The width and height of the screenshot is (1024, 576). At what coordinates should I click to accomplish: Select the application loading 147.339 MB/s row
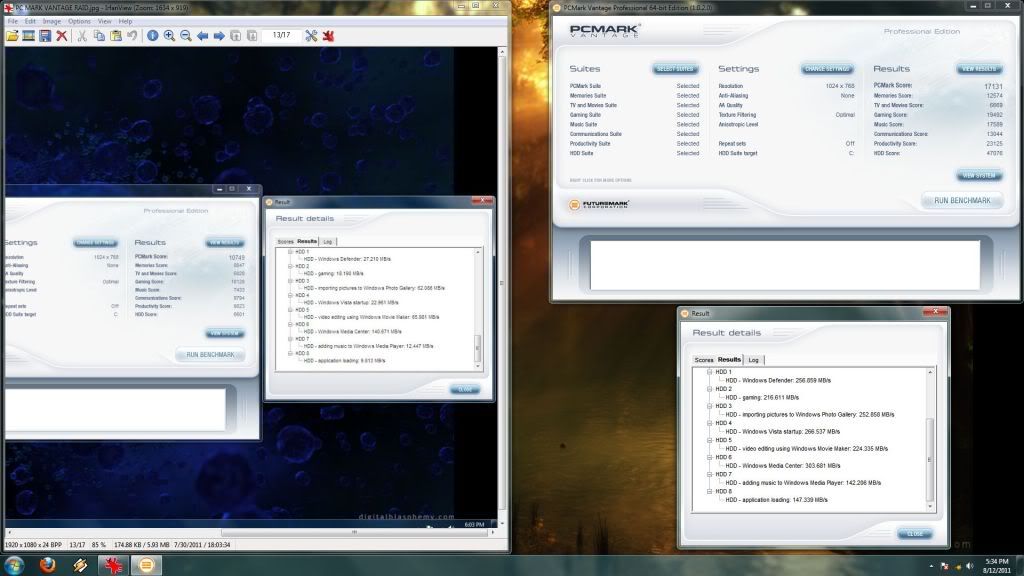776,500
